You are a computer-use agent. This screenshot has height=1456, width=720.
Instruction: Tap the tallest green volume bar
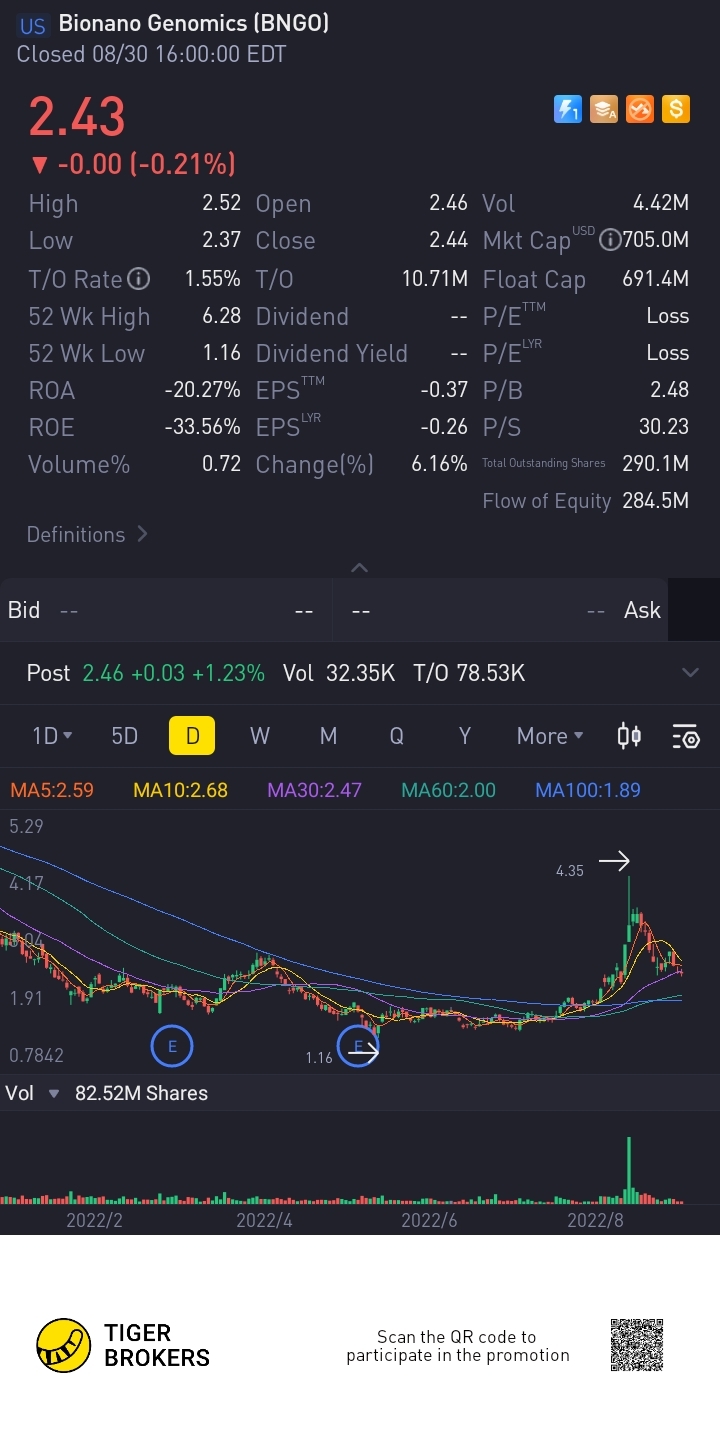(x=629, y=1169)
